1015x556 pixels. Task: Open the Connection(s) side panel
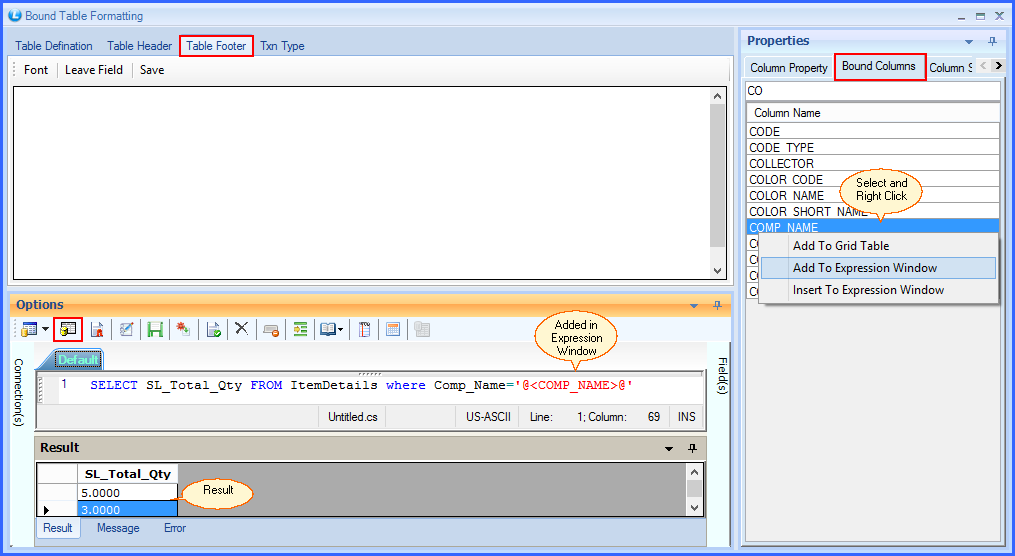click(x=18, y=392)
